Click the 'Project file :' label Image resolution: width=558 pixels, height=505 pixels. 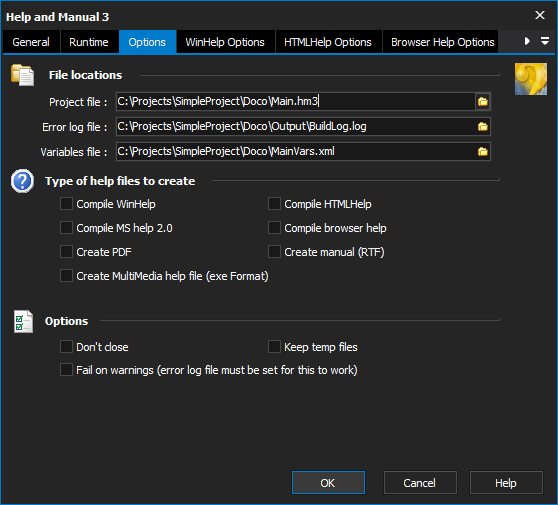tap(78, 102)
